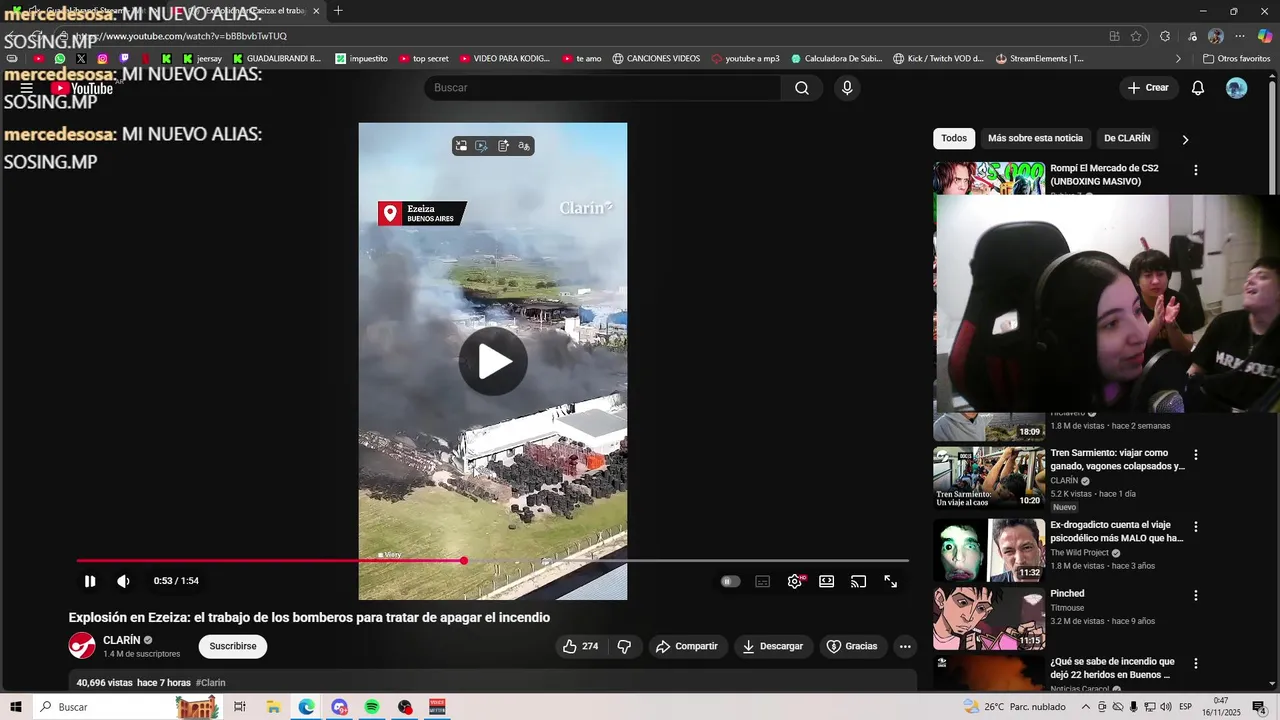Dislike the video

pos(624,646)
